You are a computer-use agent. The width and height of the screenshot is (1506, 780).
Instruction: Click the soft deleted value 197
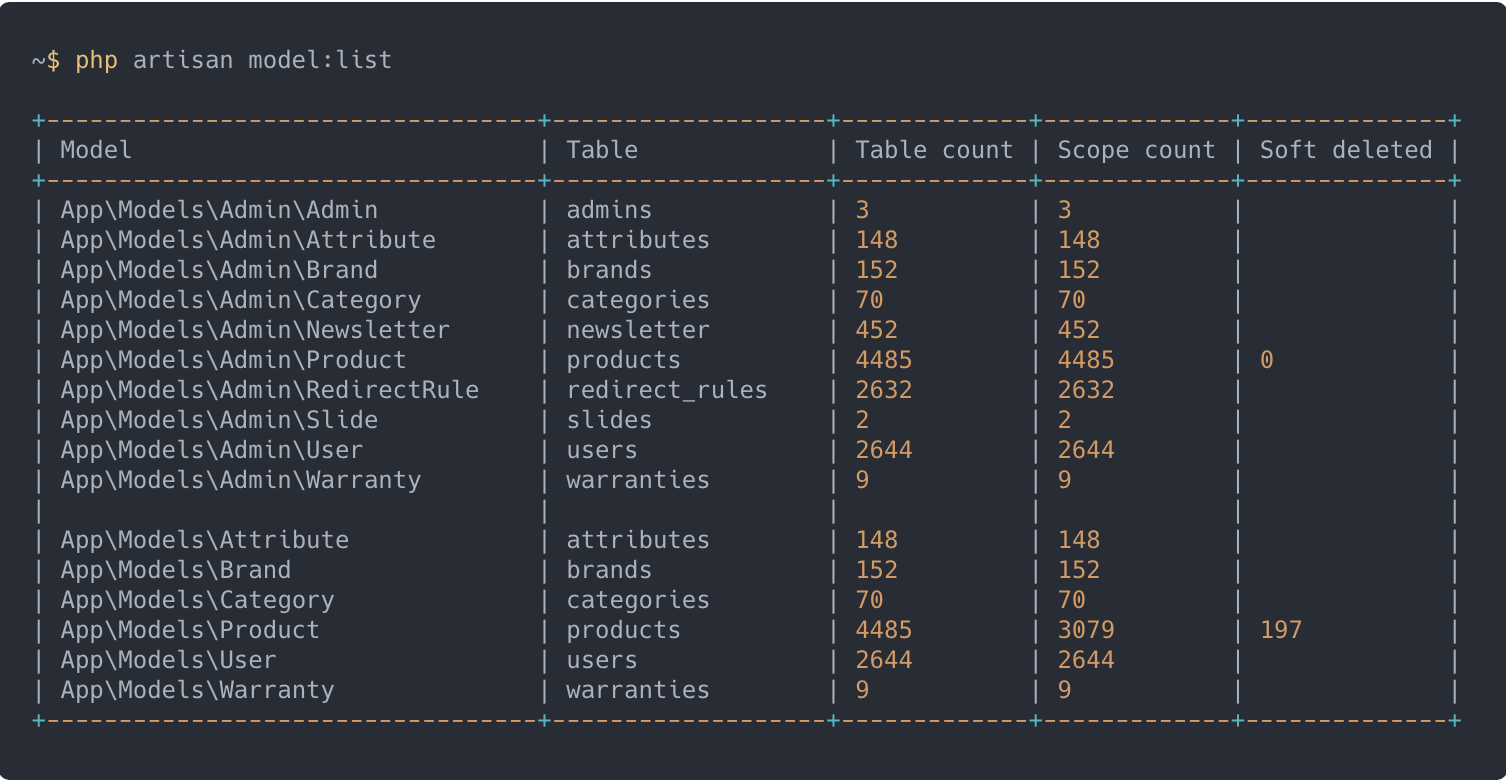(1281, 630)
